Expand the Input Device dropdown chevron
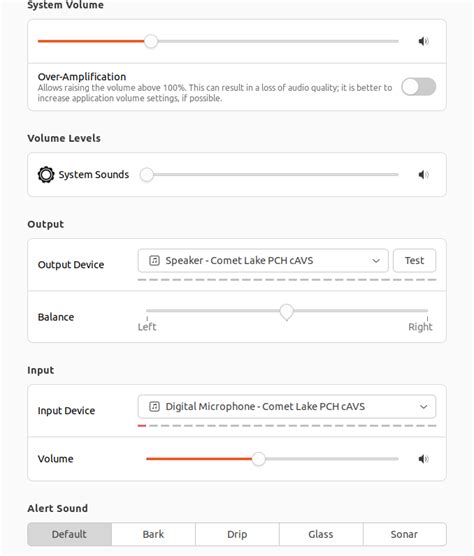Viewport: 474px width, 556px height. click(x=423, y=406)
